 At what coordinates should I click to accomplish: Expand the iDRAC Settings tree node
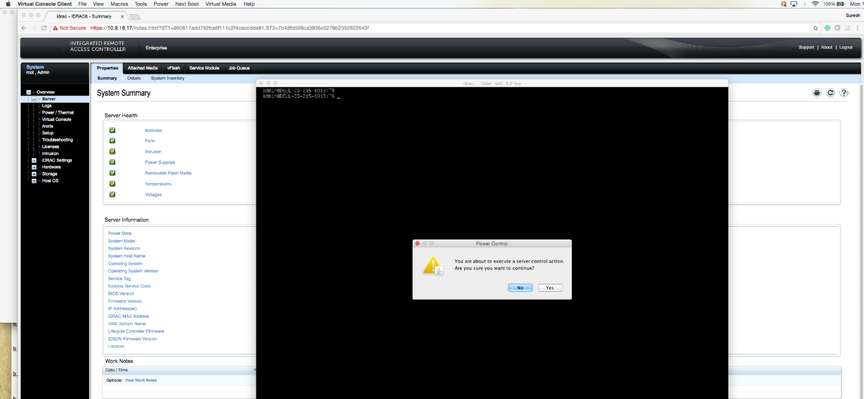[34, 160]
